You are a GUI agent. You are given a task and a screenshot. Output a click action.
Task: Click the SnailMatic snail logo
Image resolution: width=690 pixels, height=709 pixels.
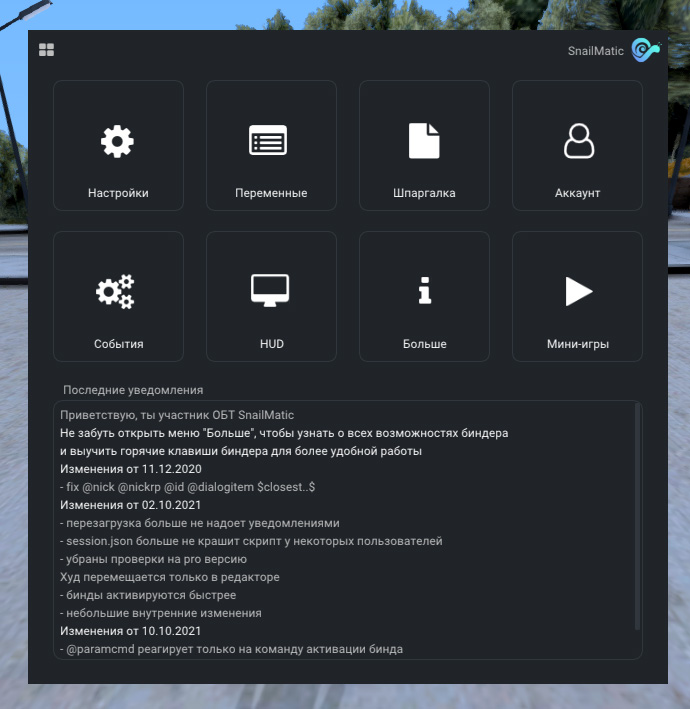click(x=645, y=50)
